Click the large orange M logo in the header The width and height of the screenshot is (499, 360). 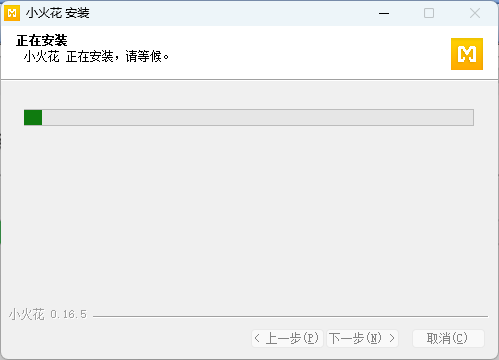(467, 54)
